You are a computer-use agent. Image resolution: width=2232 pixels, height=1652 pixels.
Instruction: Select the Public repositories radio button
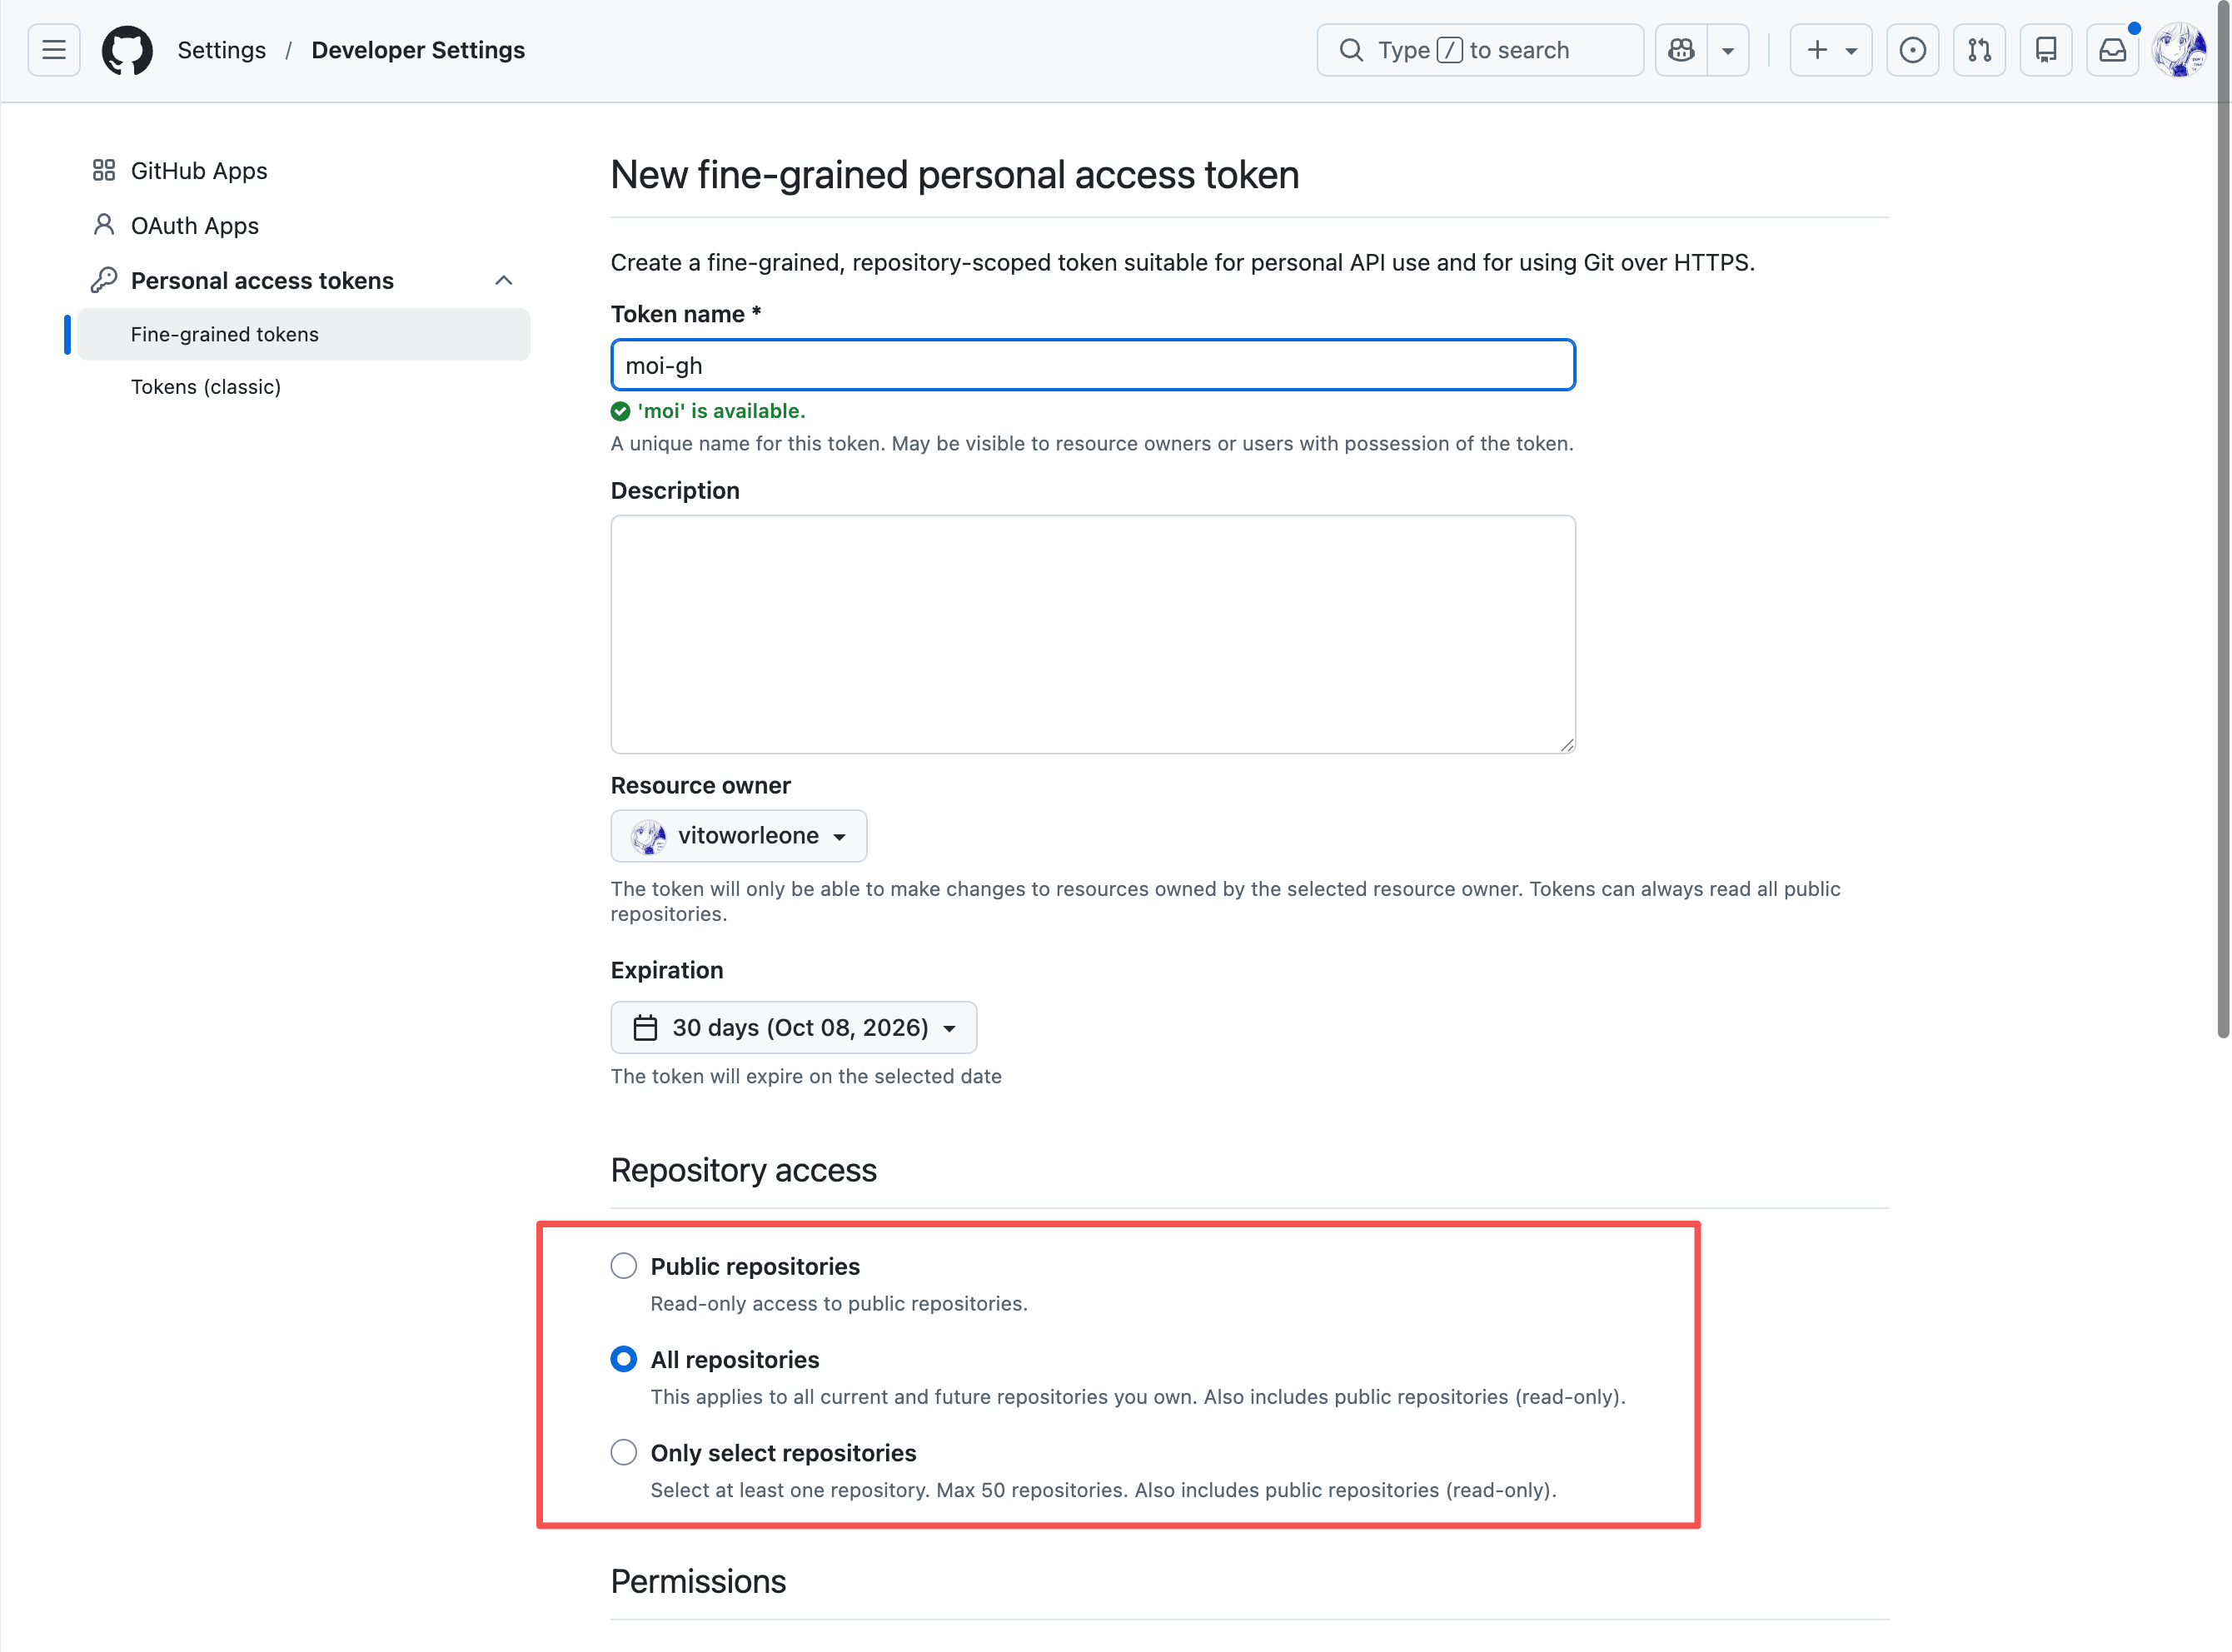[624, 1266]
